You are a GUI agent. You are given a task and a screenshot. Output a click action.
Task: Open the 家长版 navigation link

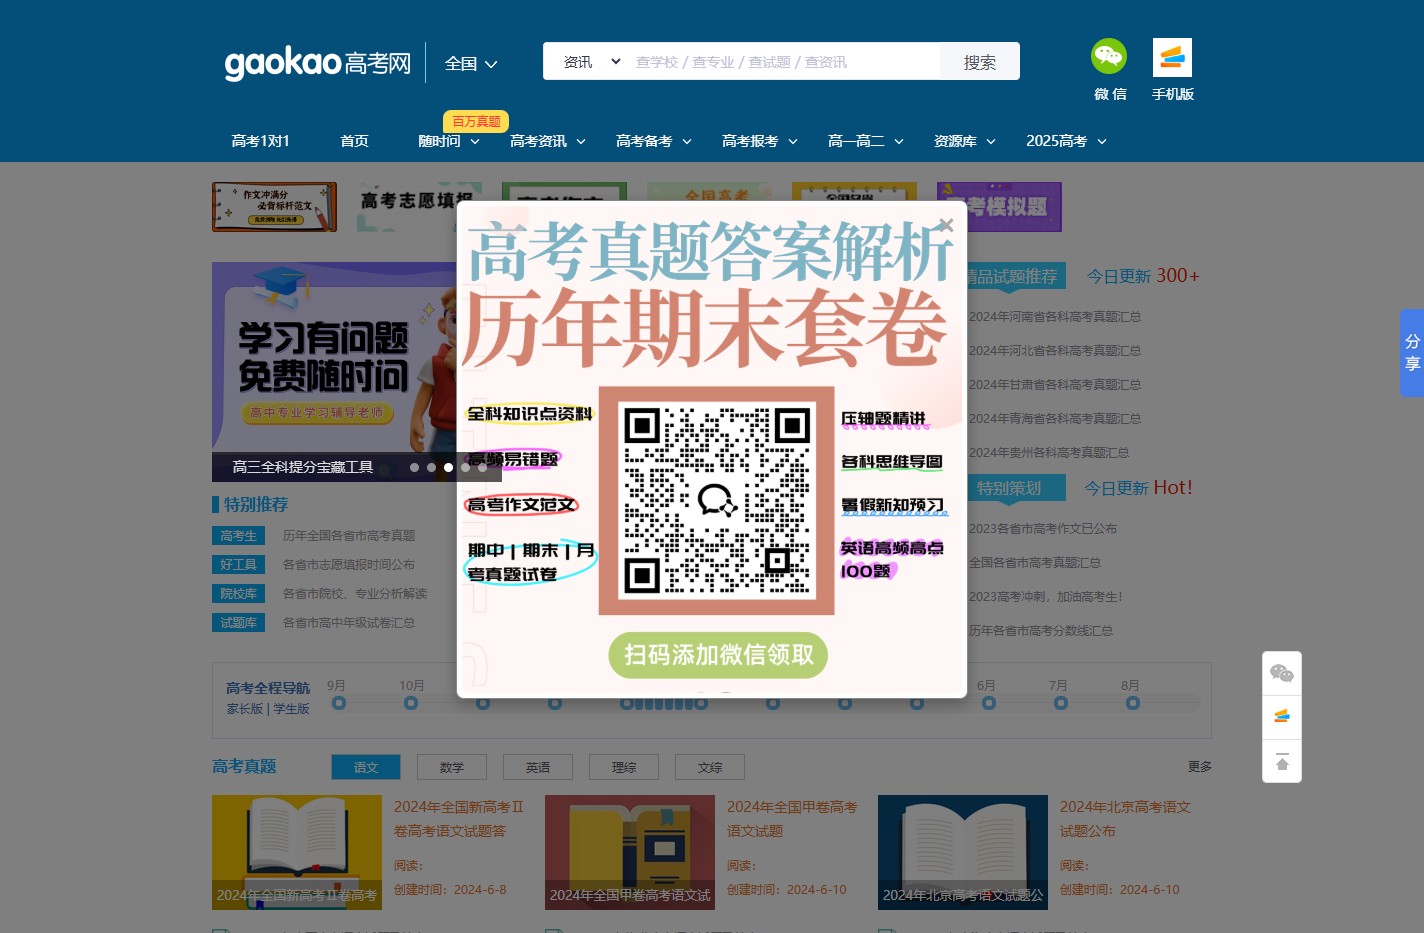244,709
